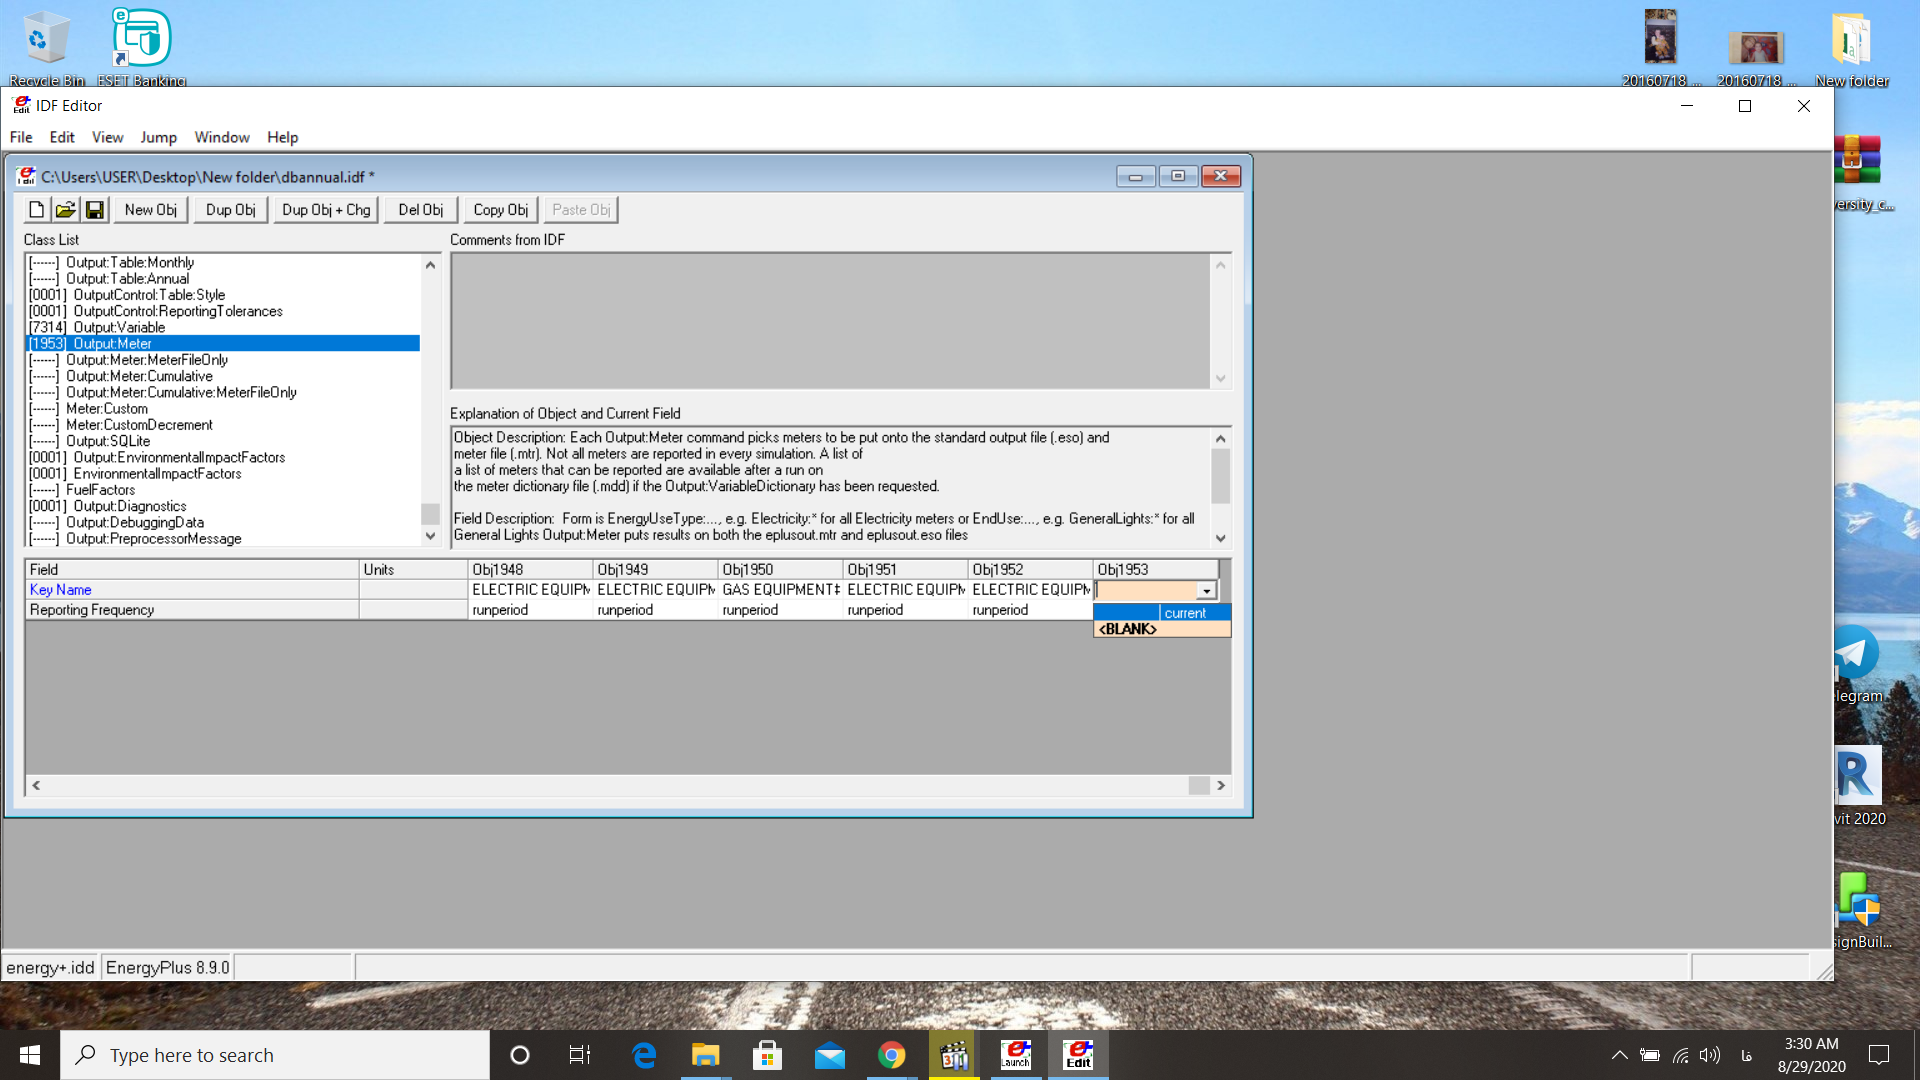Click the Del Obj button
Image resolution: width=1920 pixels, height=1080 pixels.
point(421,210)
